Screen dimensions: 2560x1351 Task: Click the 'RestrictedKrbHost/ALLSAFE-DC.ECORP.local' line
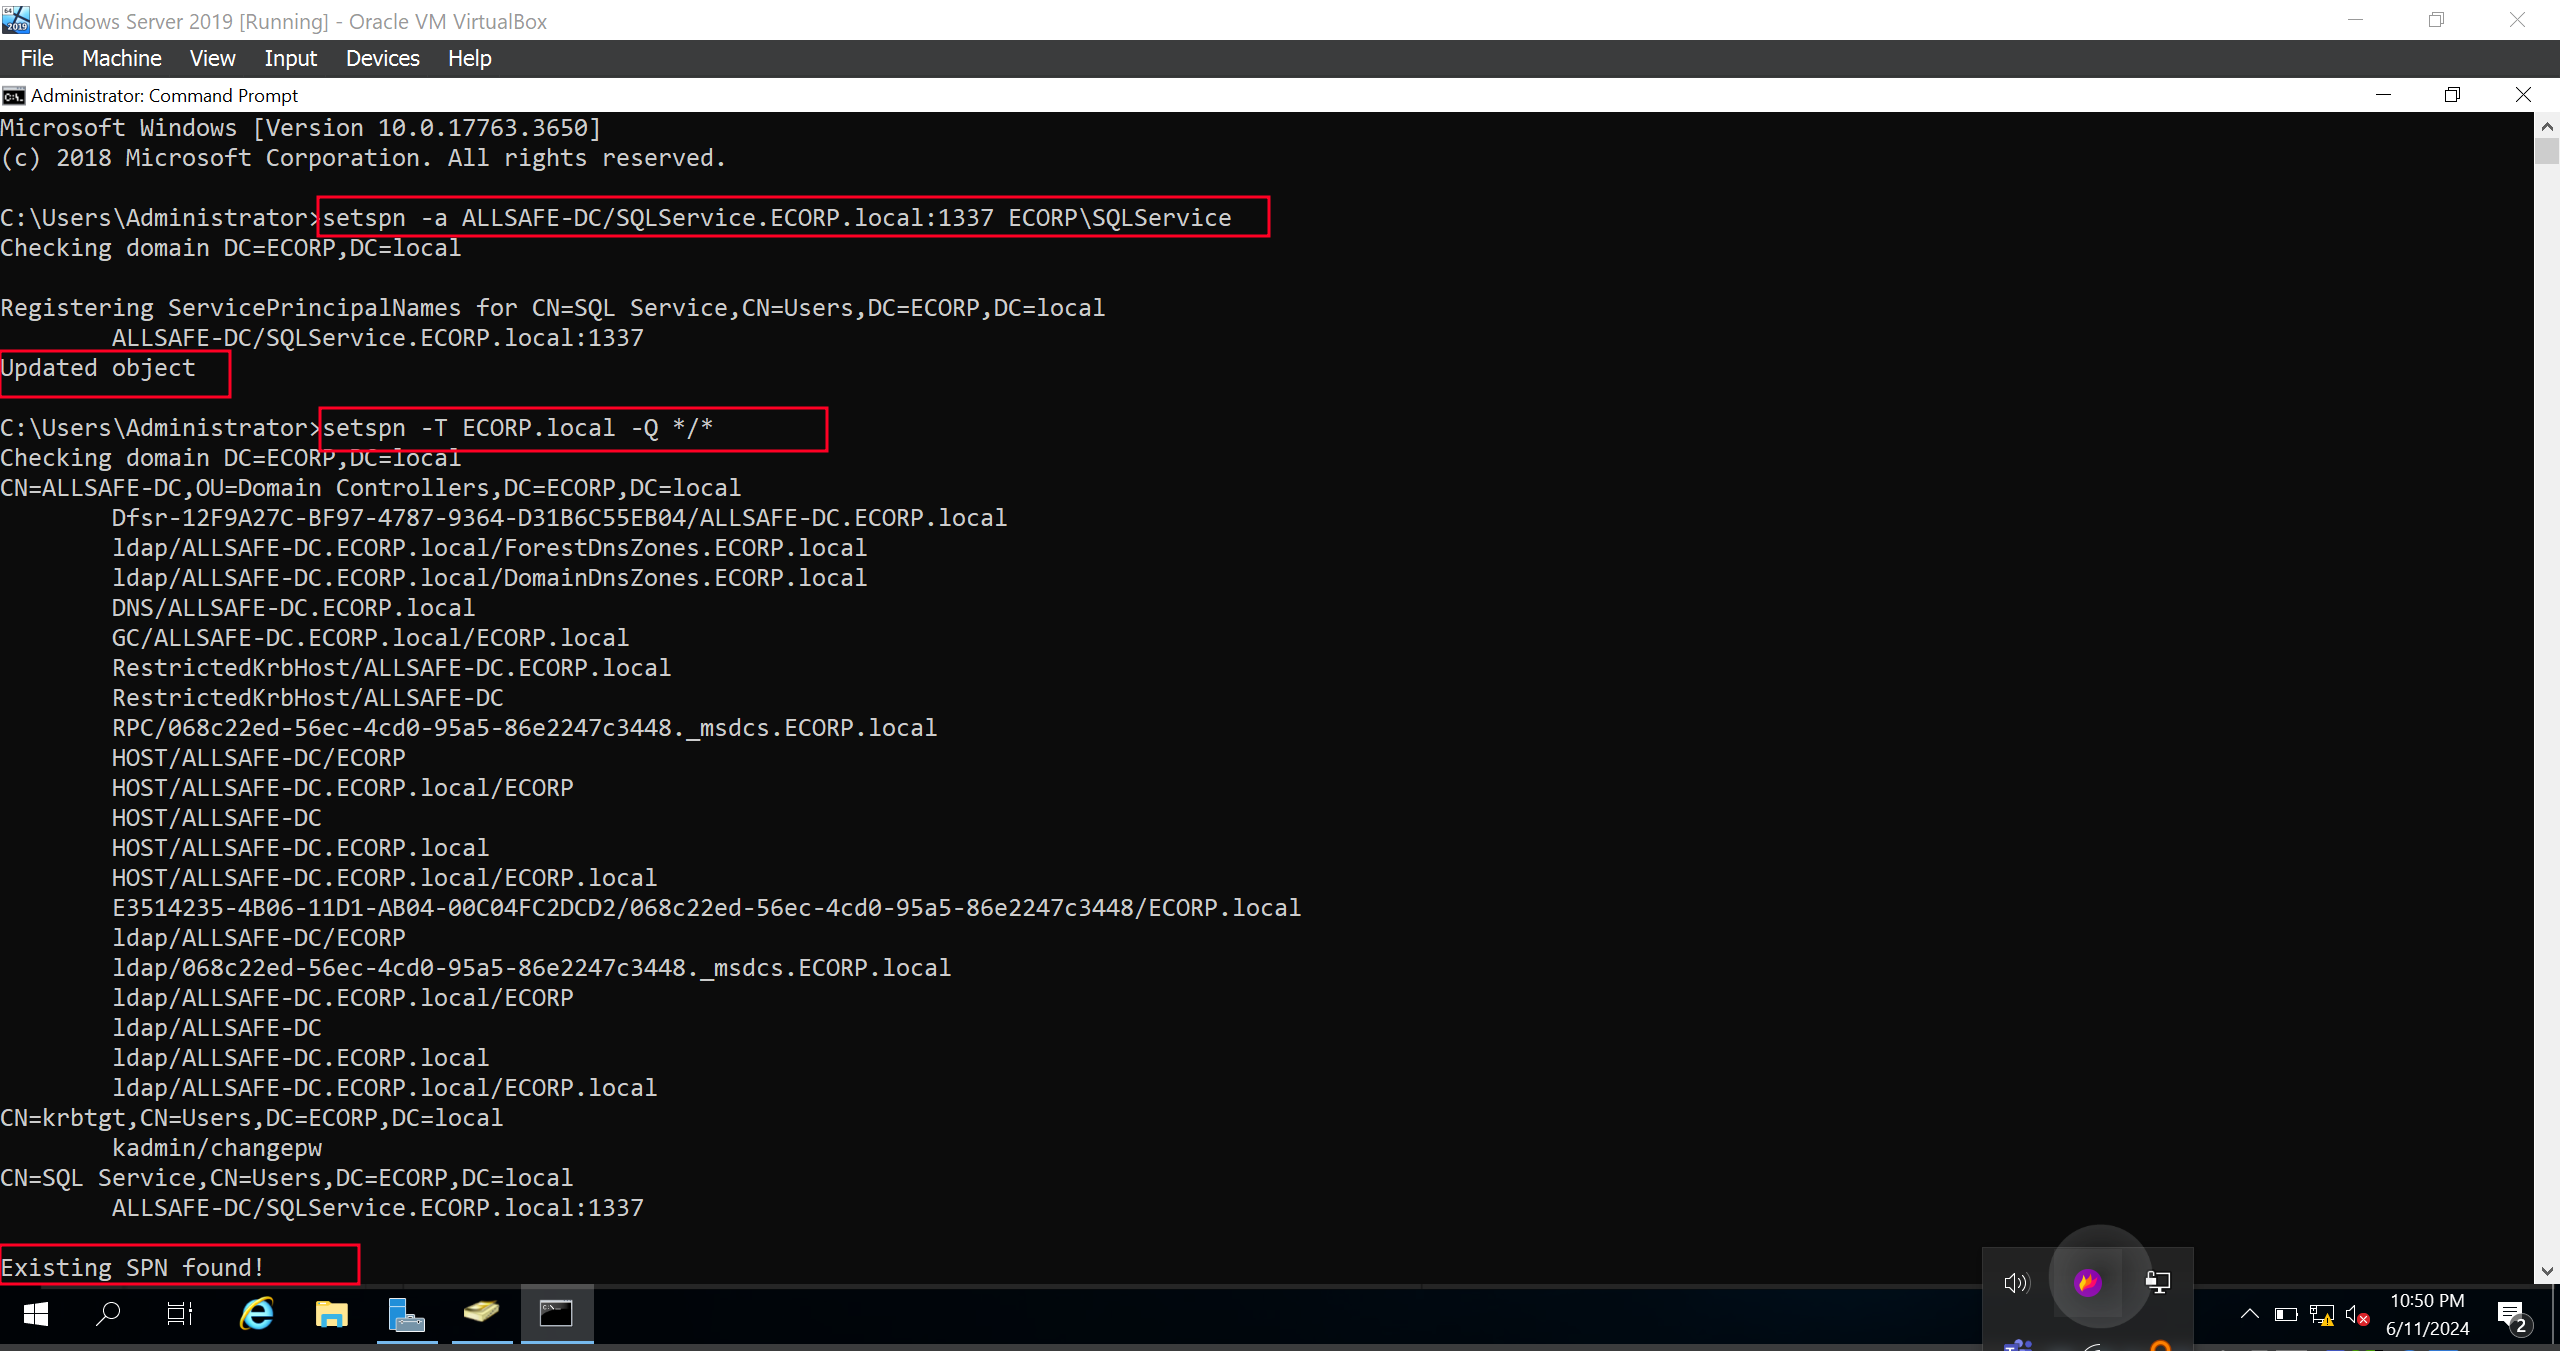pos(391,668)
